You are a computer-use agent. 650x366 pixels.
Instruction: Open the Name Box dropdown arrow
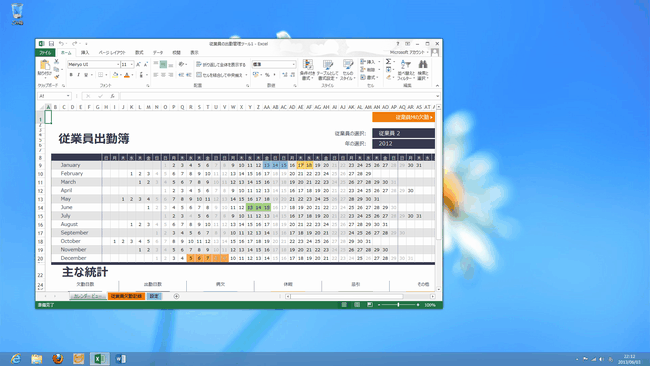pyautogui.click(x=68, y=96)
